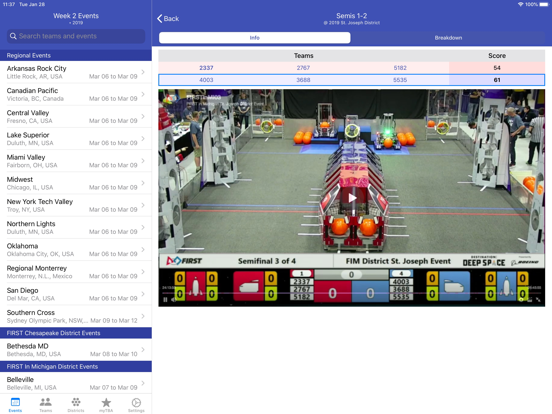Screen dimensions: 552x414
Task: Open Lake Superior event chevron
Action: 143,138
